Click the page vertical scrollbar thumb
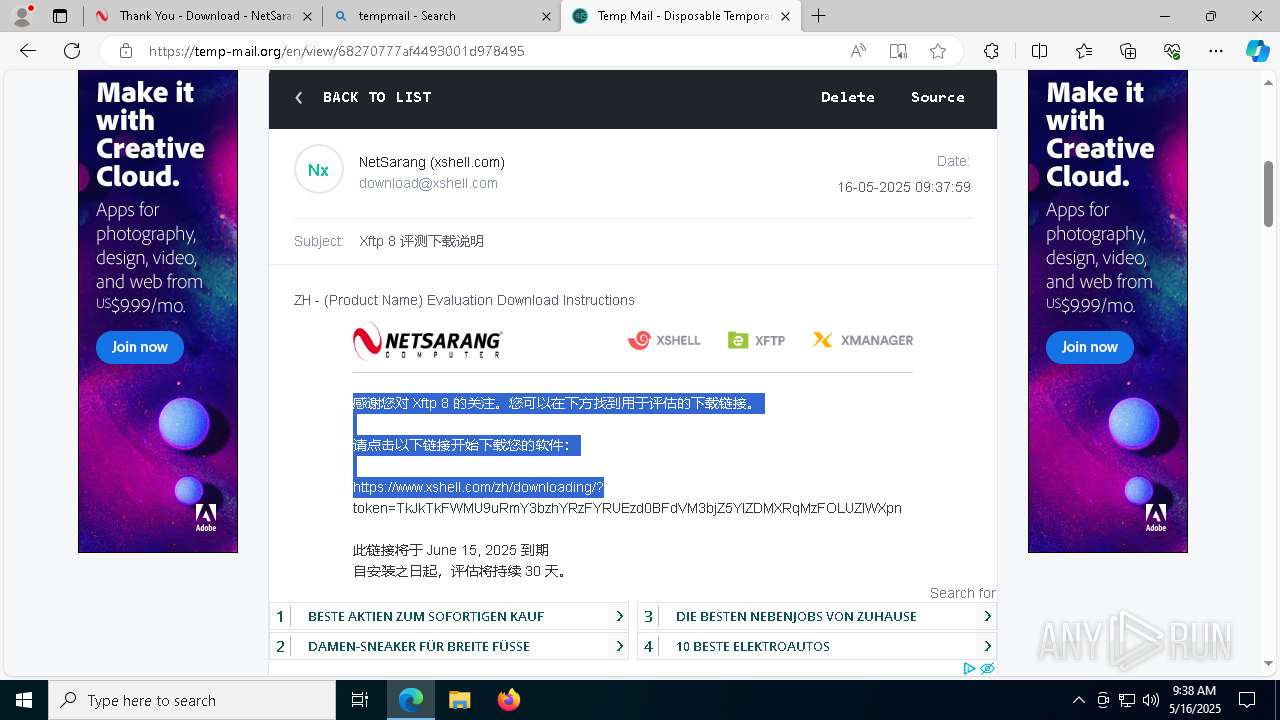 (x=1269, y=194)
